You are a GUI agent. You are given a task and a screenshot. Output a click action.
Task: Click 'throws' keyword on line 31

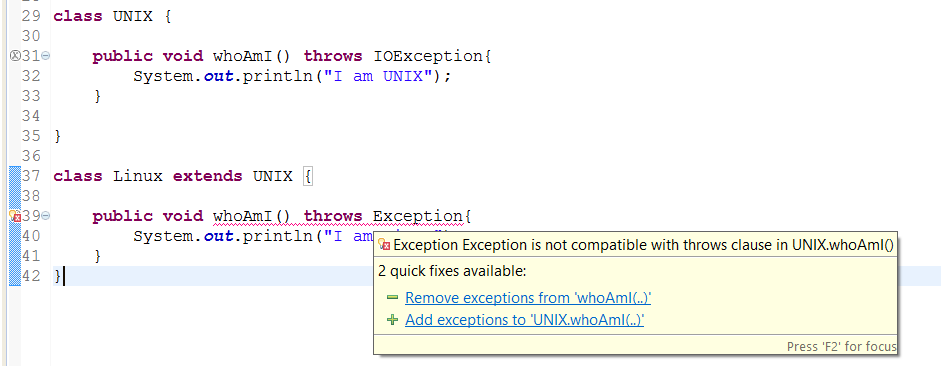tap(333, 56)
